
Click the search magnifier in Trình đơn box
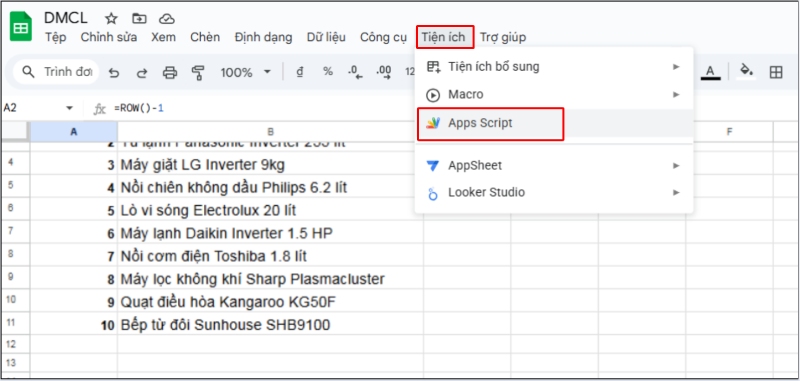tap(29, 72)
